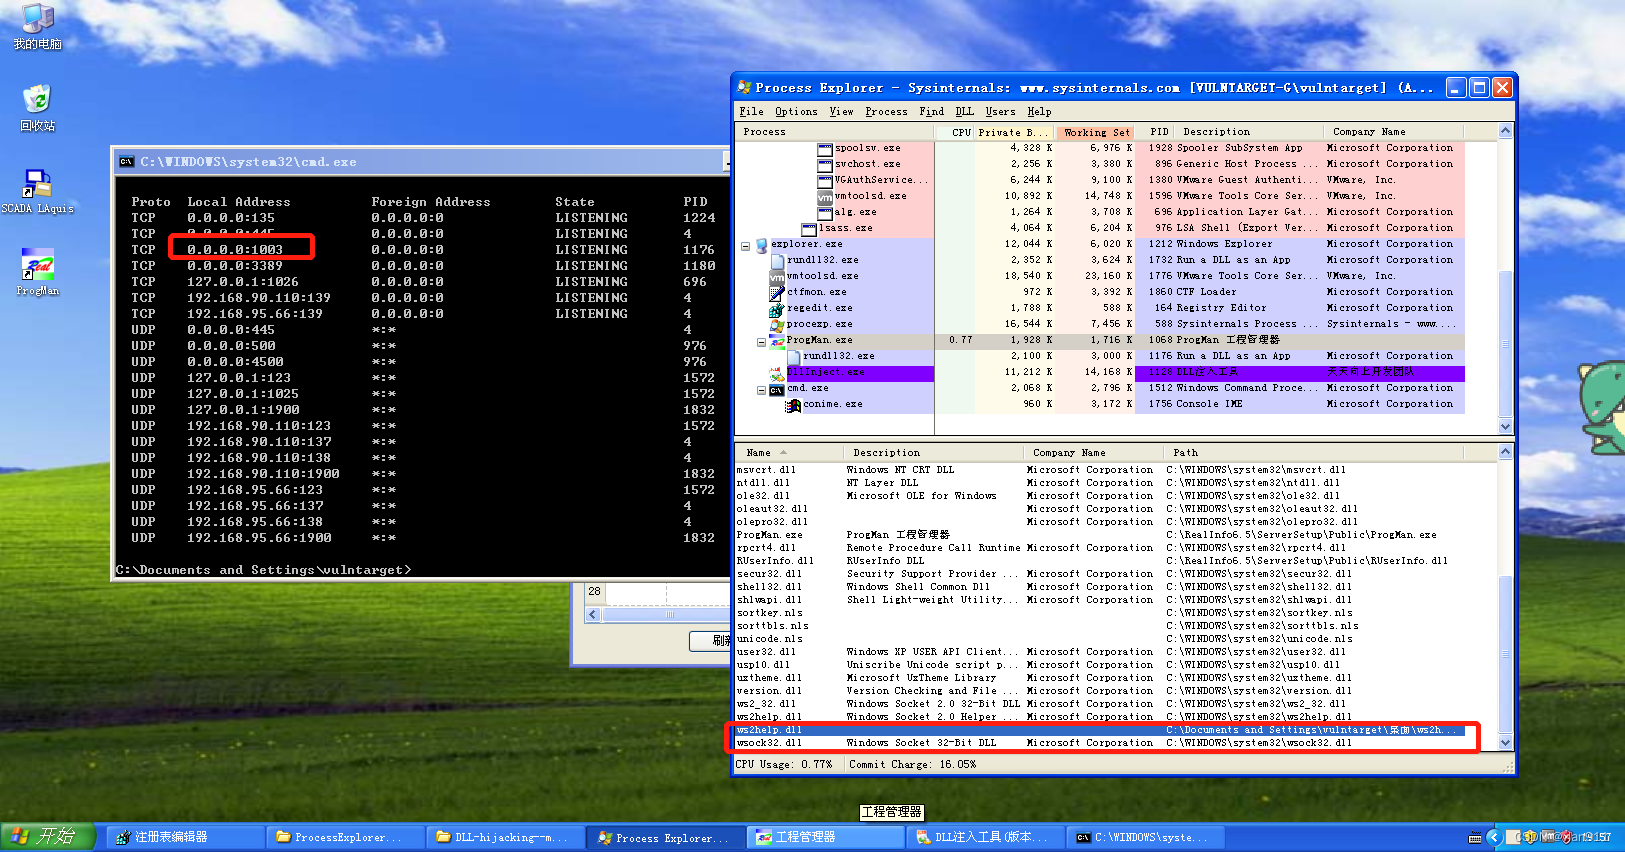Sort by Private Bytes column header
The width and height of the screenshot is (1625, 852).
(1014, 132)
